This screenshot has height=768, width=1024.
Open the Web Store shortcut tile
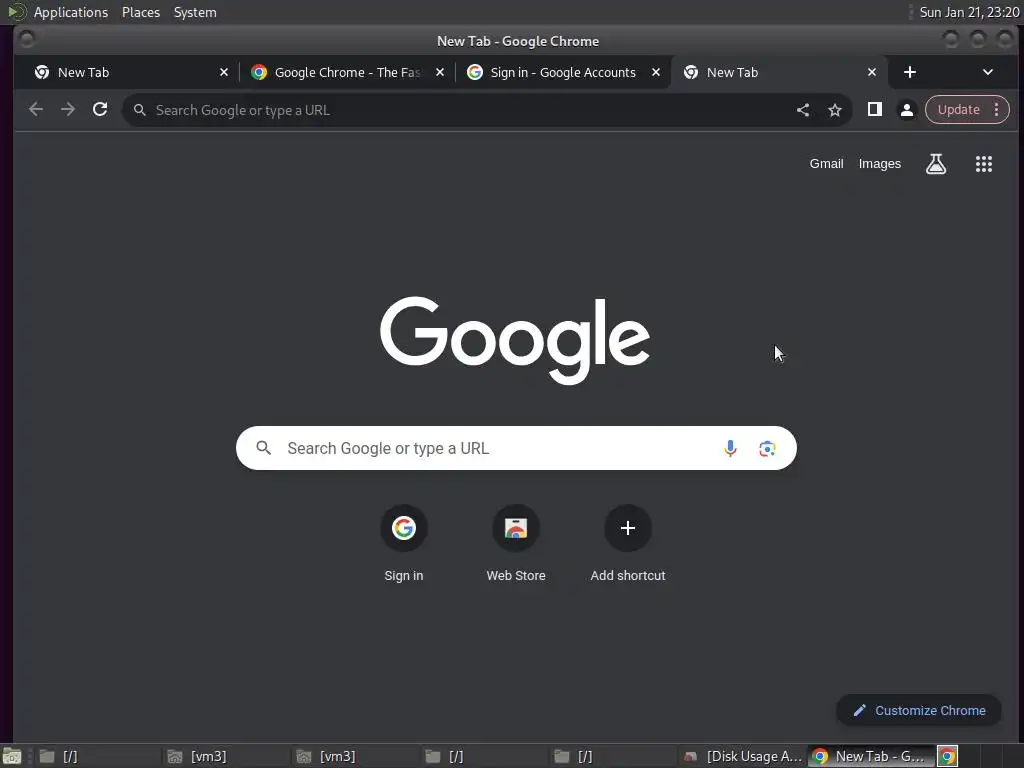click(516, 543)
